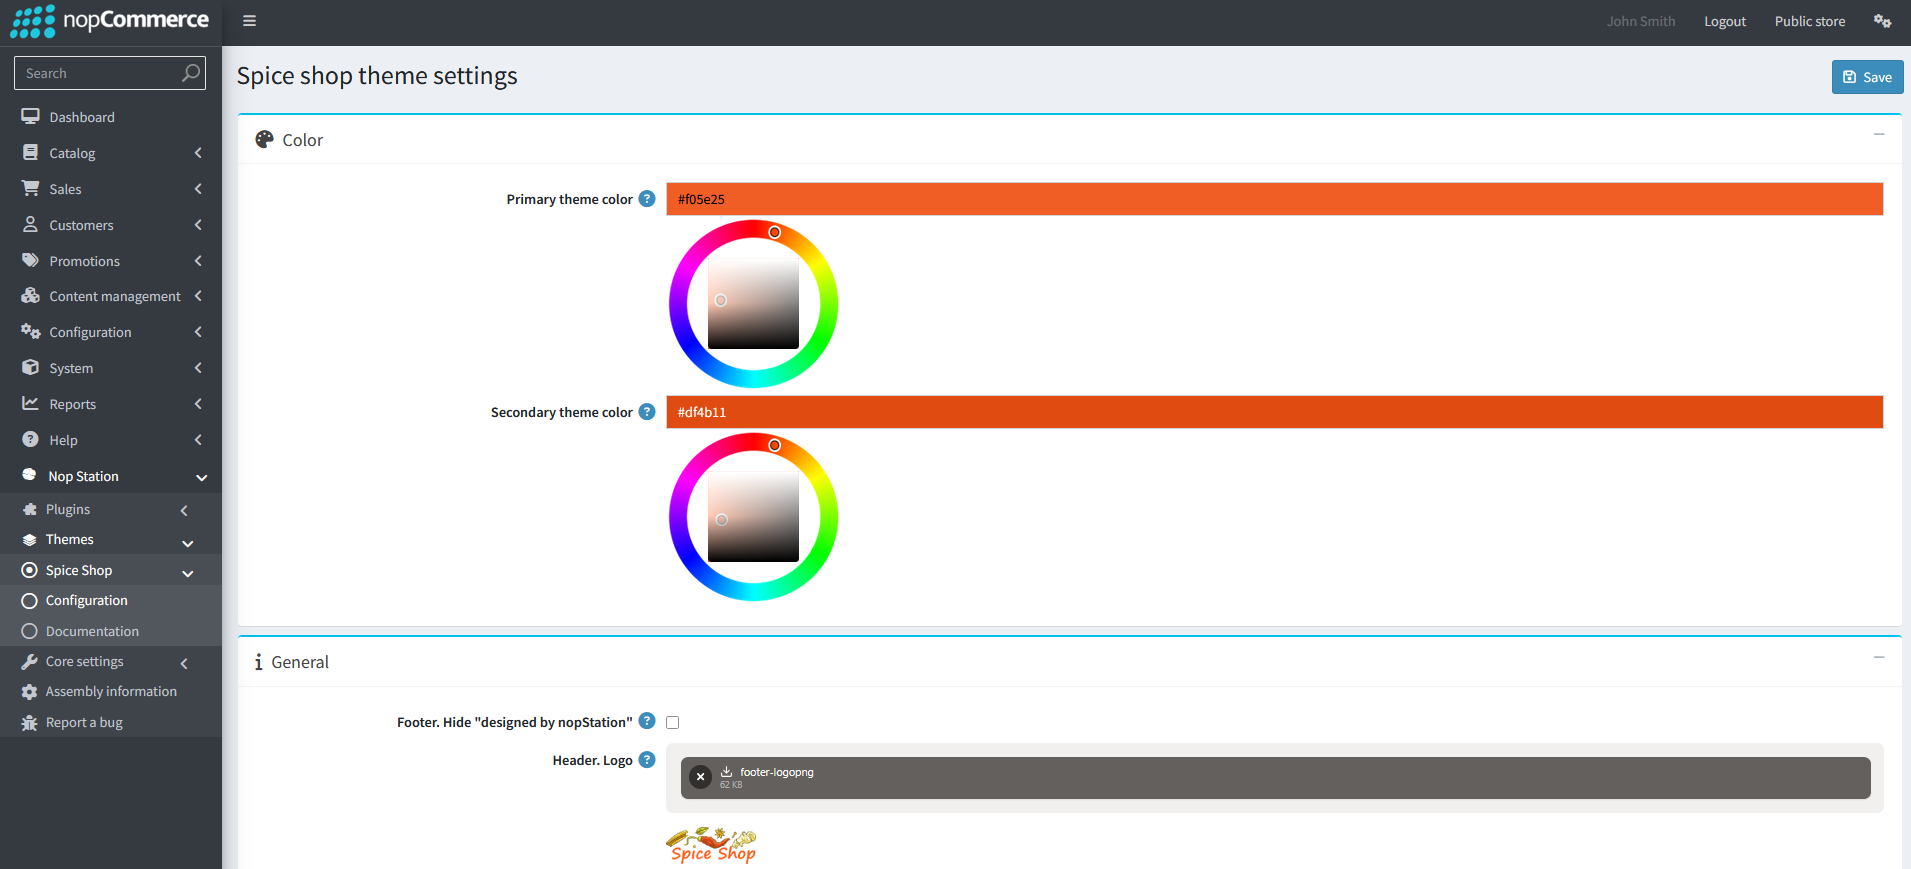Expand the Sales menu arrow
The height and width of the screenshot is (869, 1911).
198,189
